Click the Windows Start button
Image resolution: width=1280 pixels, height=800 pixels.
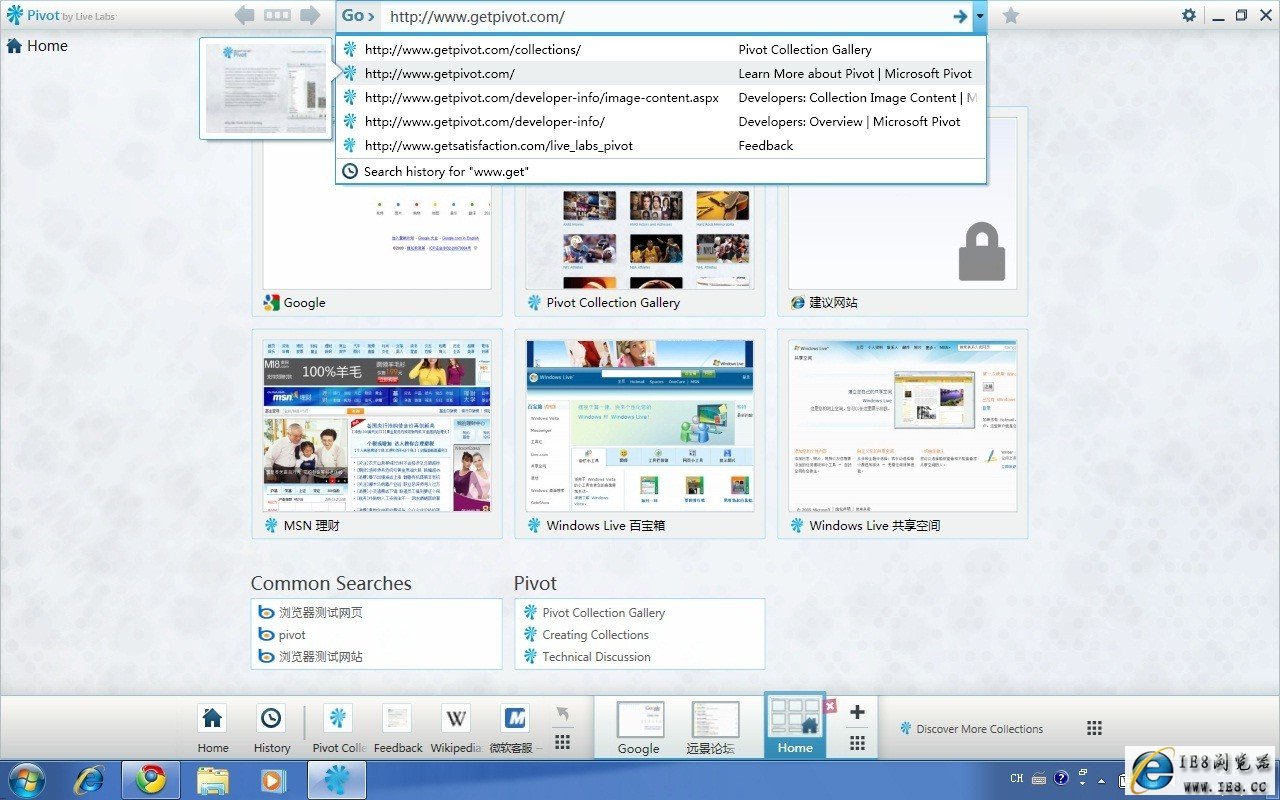(26, 780)
